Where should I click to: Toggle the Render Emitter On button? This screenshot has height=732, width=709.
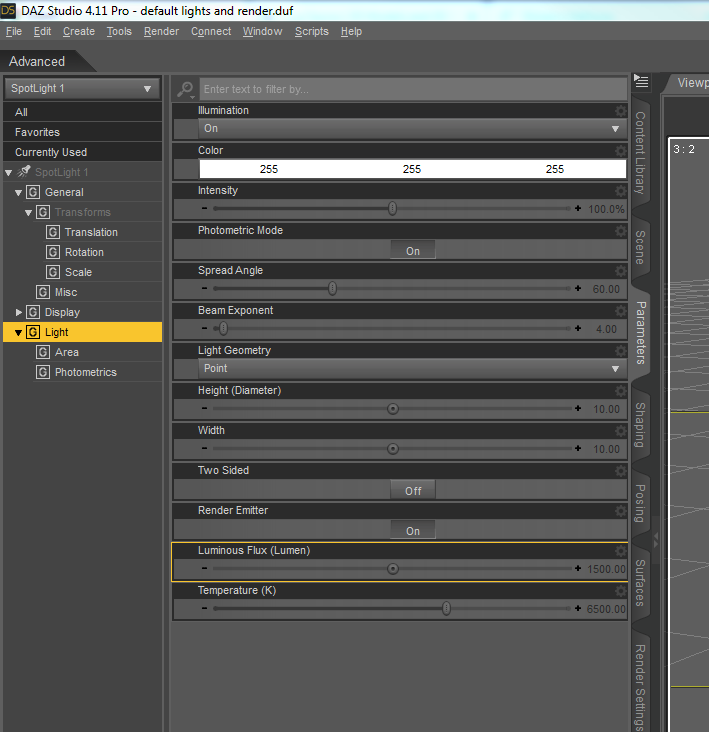click(x=413, y=530)
